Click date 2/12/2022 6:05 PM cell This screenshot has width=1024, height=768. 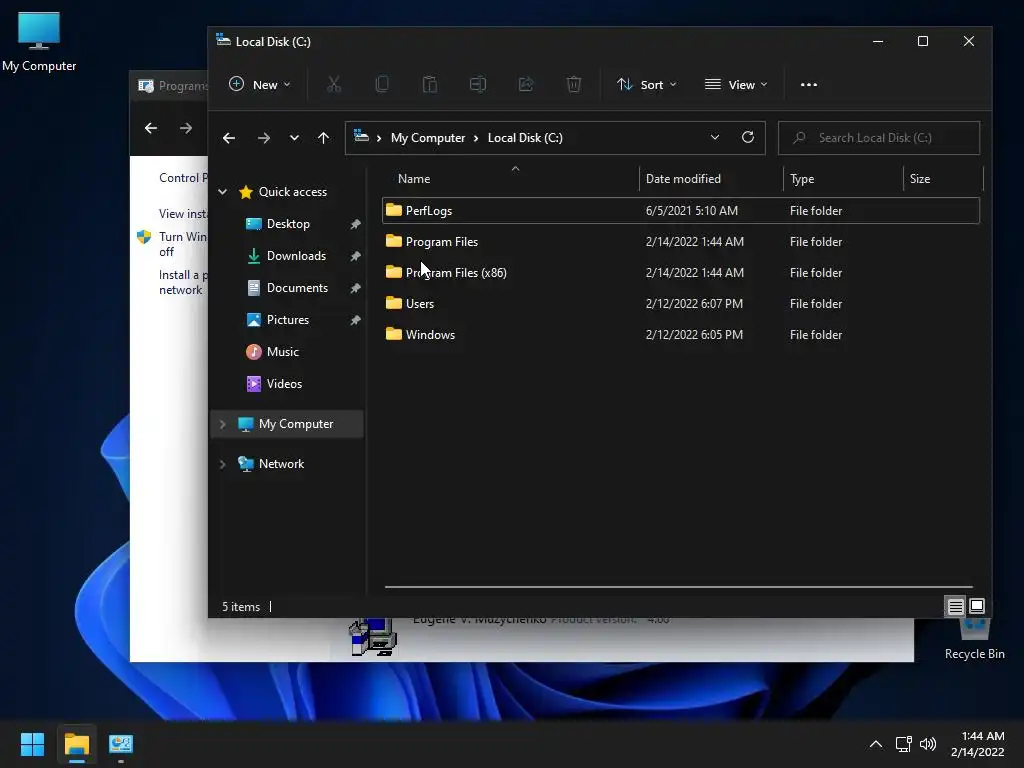tap(694, 334)
